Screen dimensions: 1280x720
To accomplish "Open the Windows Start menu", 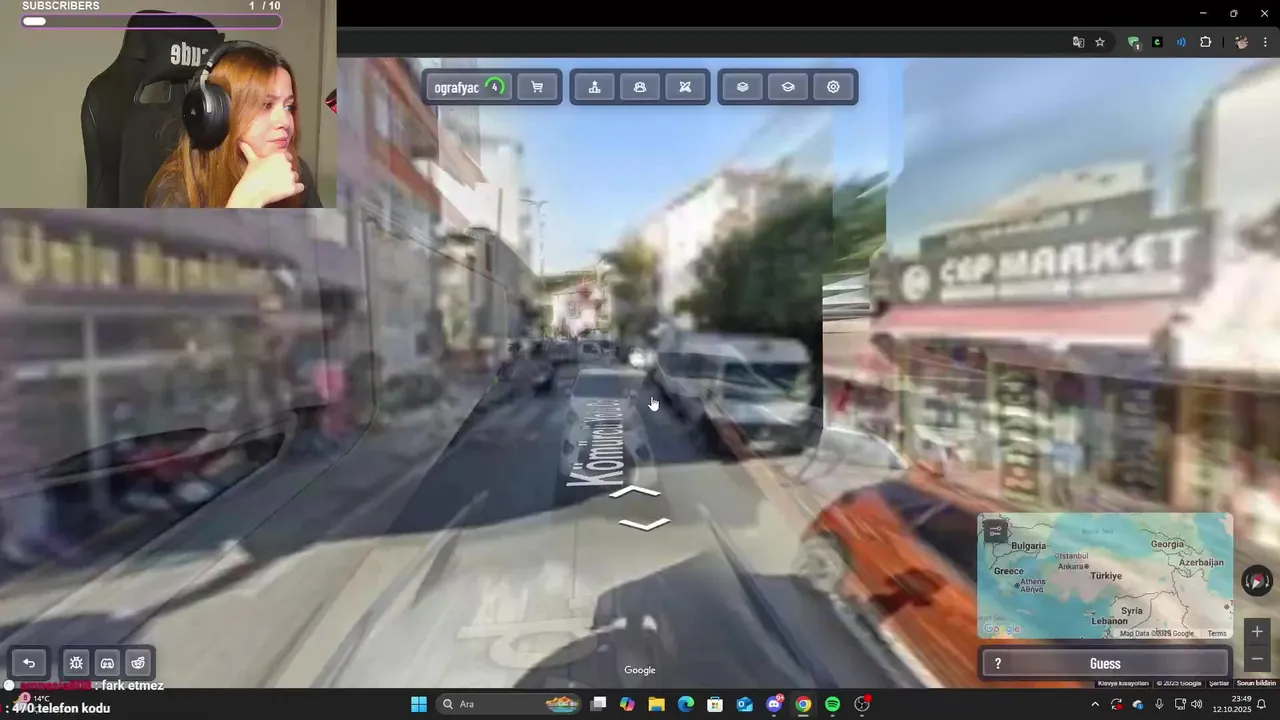I will pos(419,704).
